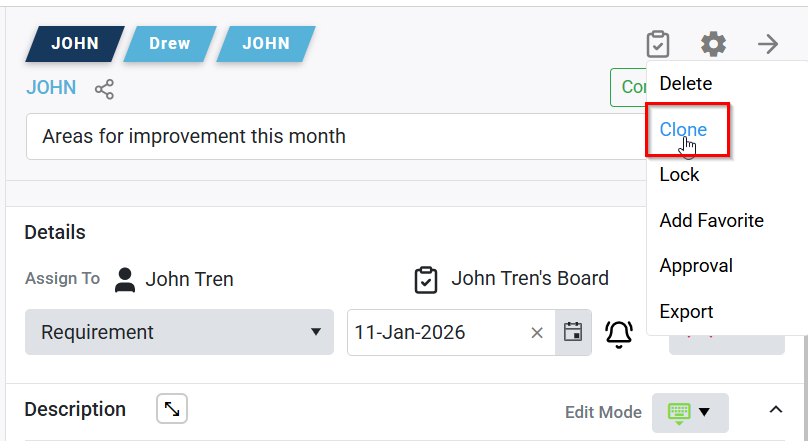Viewport: 808px width, 441px height.
Task: Click the right arrow navigation icon
Action: point(768,44)
